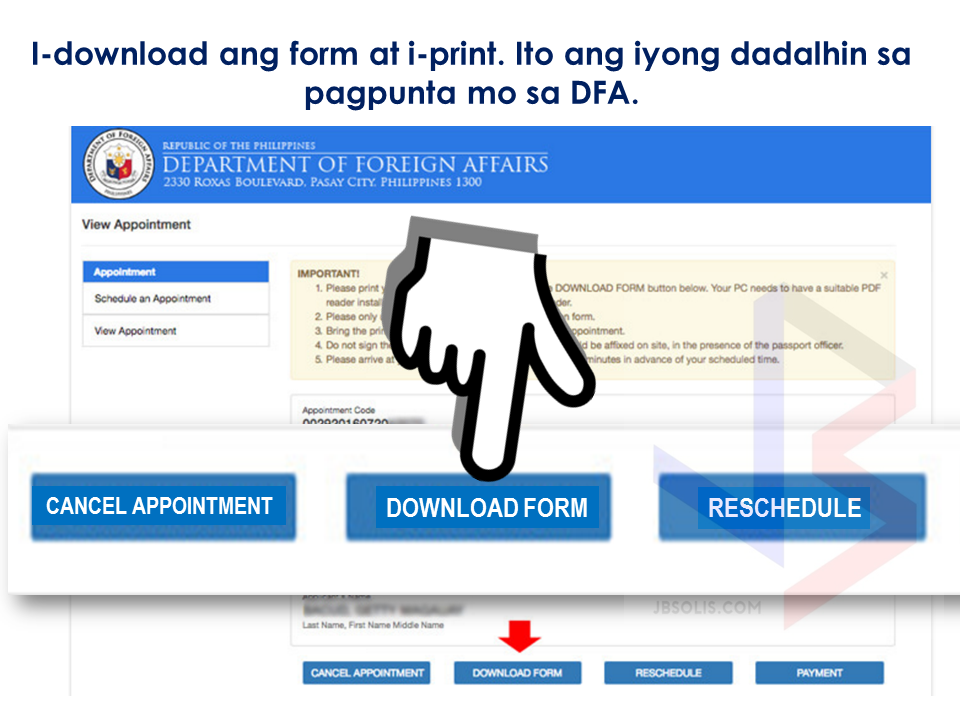Click the 2330 Roxas Boulevard address line

point(322,182)
